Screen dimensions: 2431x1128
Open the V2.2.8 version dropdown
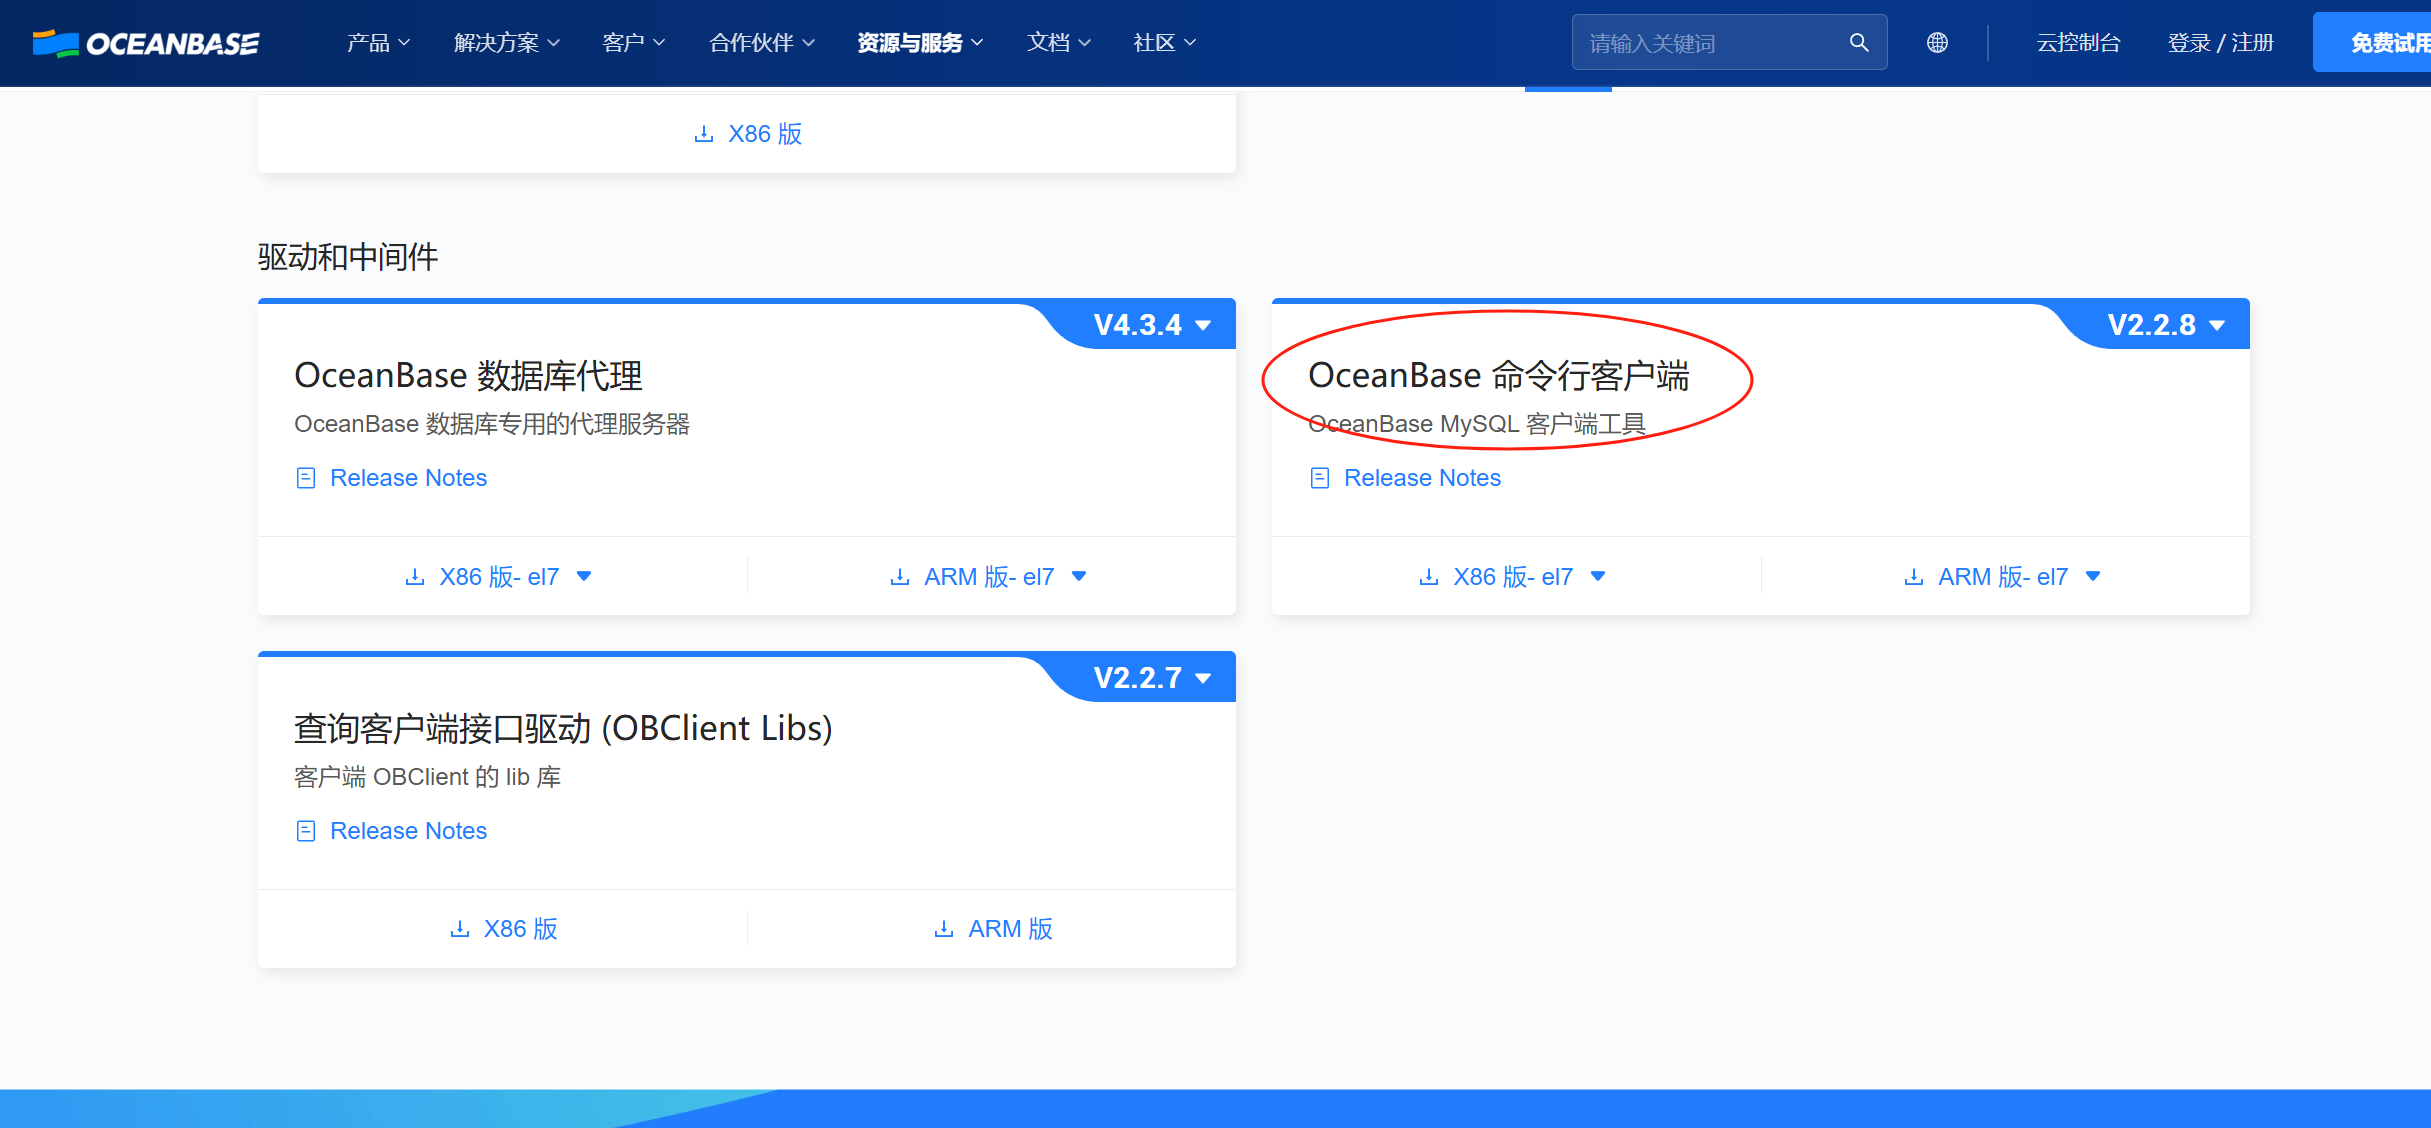point(2166,325)
